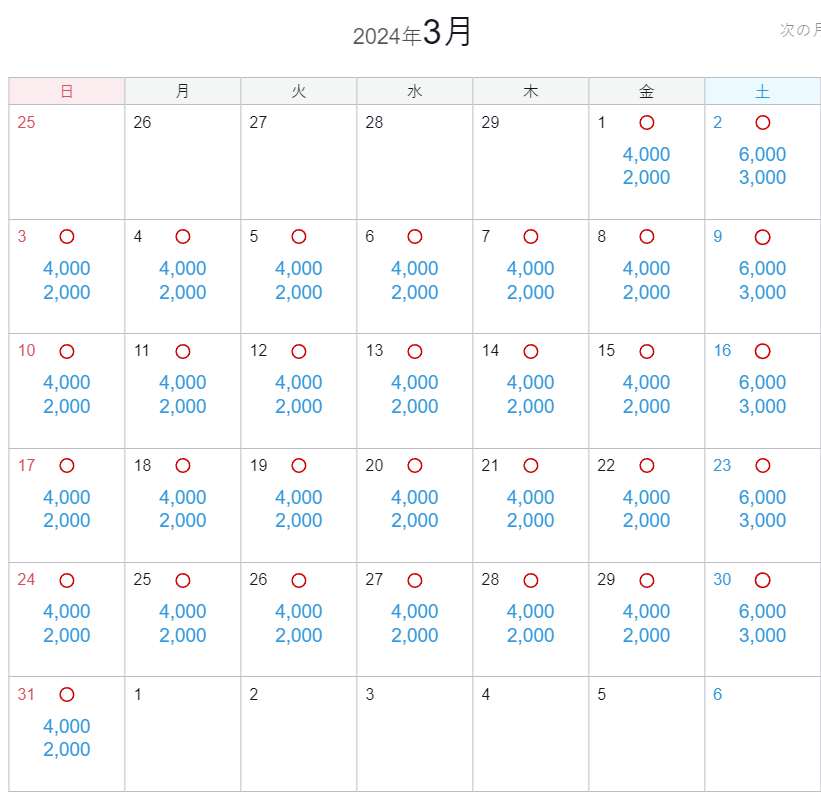Select the availability circle on March 25
The height and width of the screenshot is (794, 821).
click(x=183, y=580)
